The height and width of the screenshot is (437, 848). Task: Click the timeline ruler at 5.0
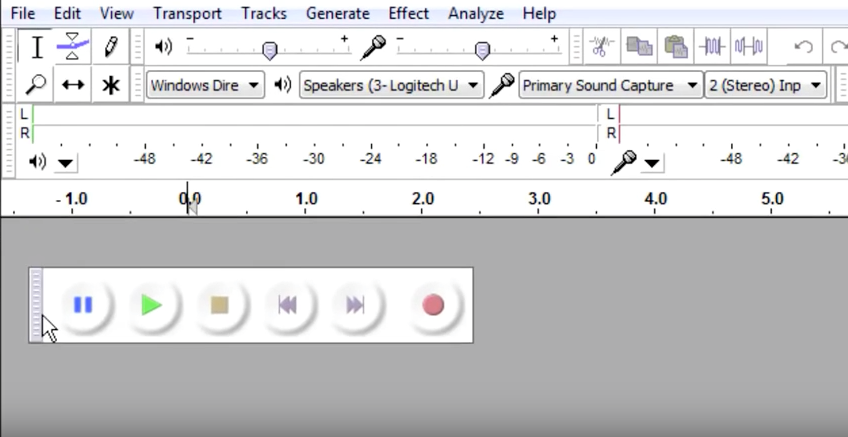point(772,199)
